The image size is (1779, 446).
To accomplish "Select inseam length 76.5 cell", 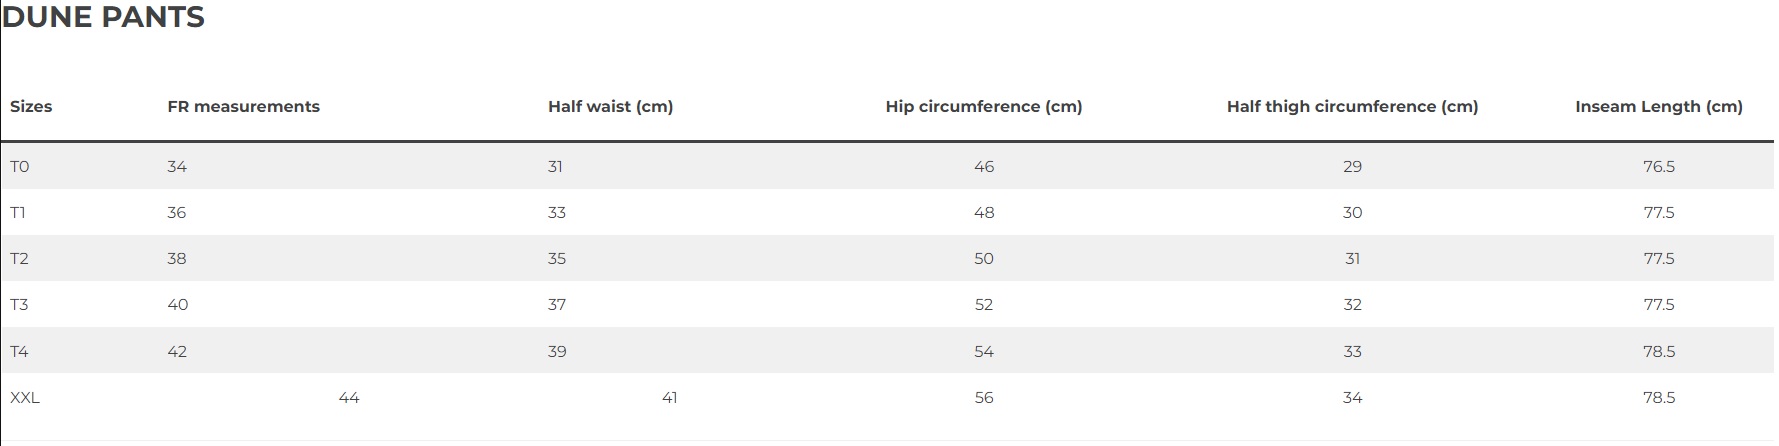I will tap(1659, 166).
